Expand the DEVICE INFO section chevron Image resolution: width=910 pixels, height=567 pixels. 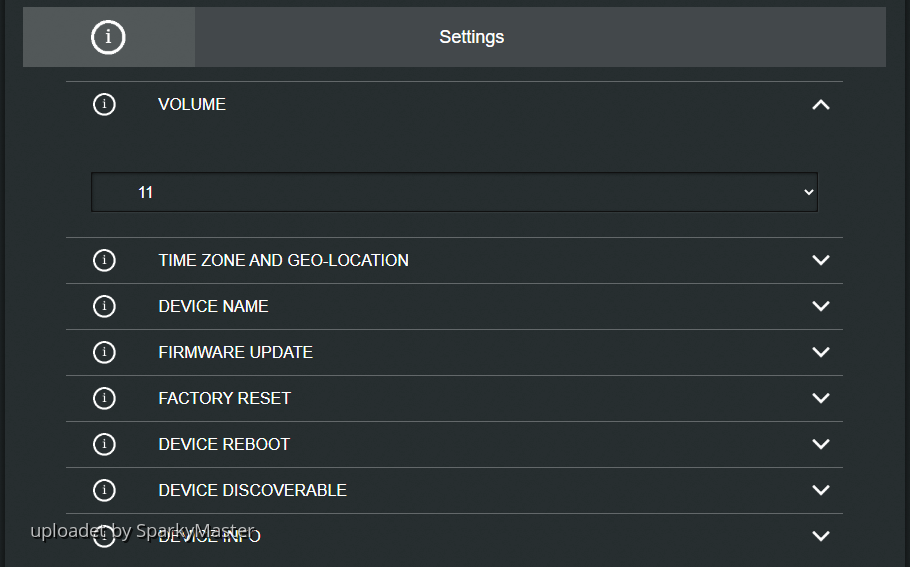(821, 536)
